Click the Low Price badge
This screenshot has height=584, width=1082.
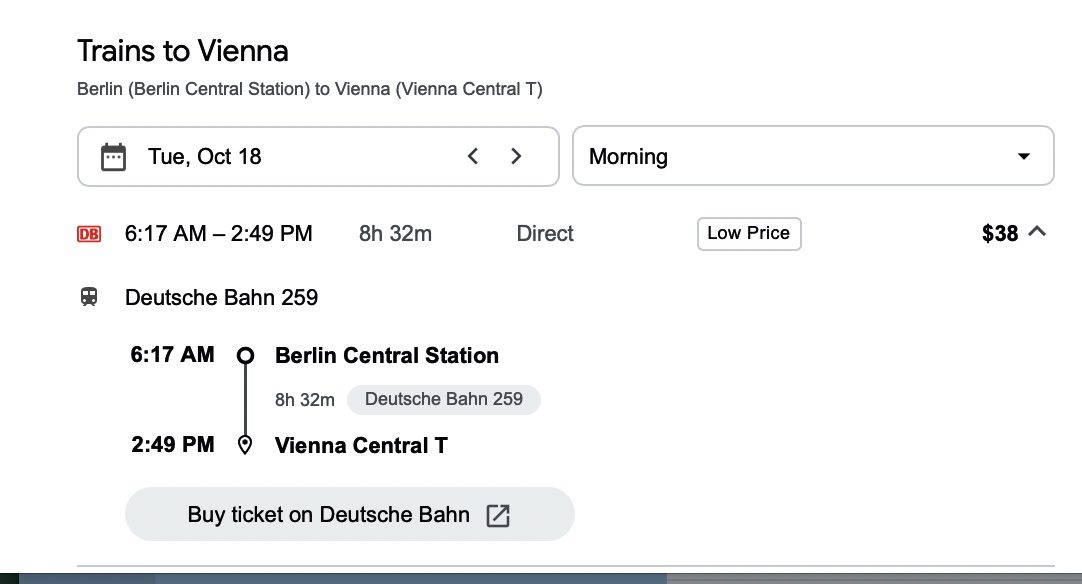[749, 233]
